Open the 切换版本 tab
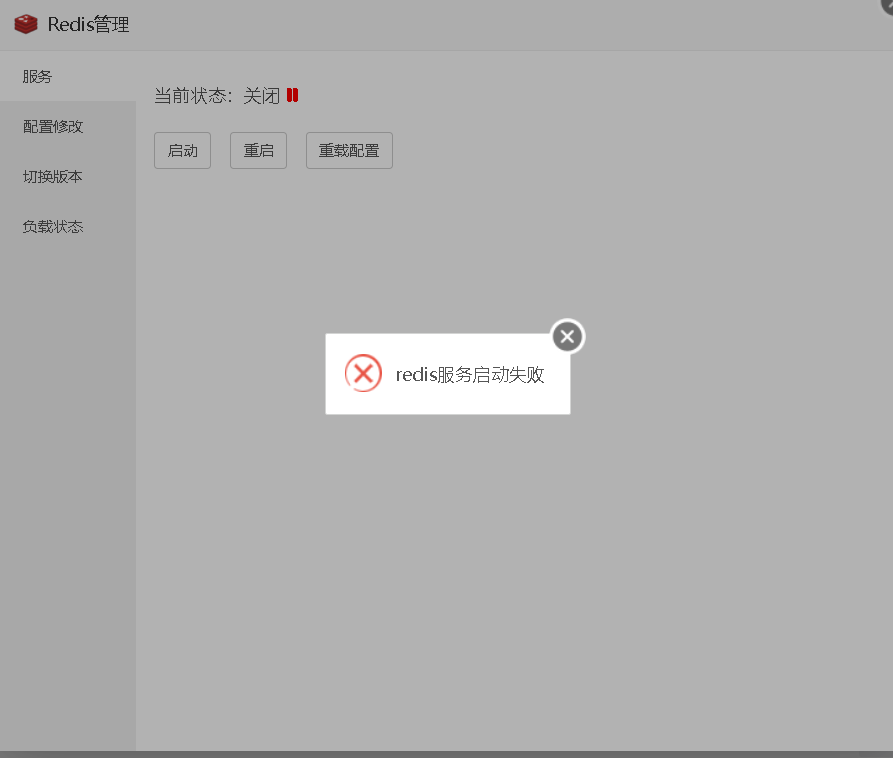This screenshot has height=758, width=893. [68, 177]
